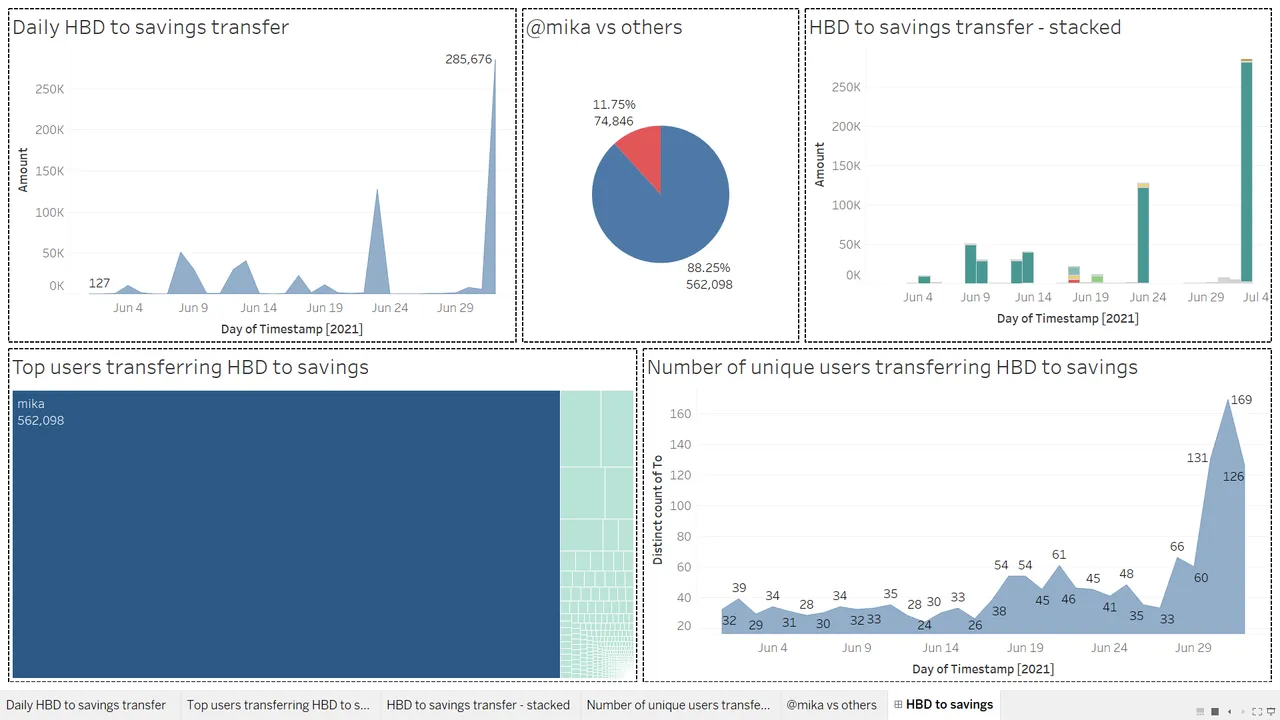Start presentation mode with the monitor icon
1280x720 pixels.
click(x=1271, y=712)
